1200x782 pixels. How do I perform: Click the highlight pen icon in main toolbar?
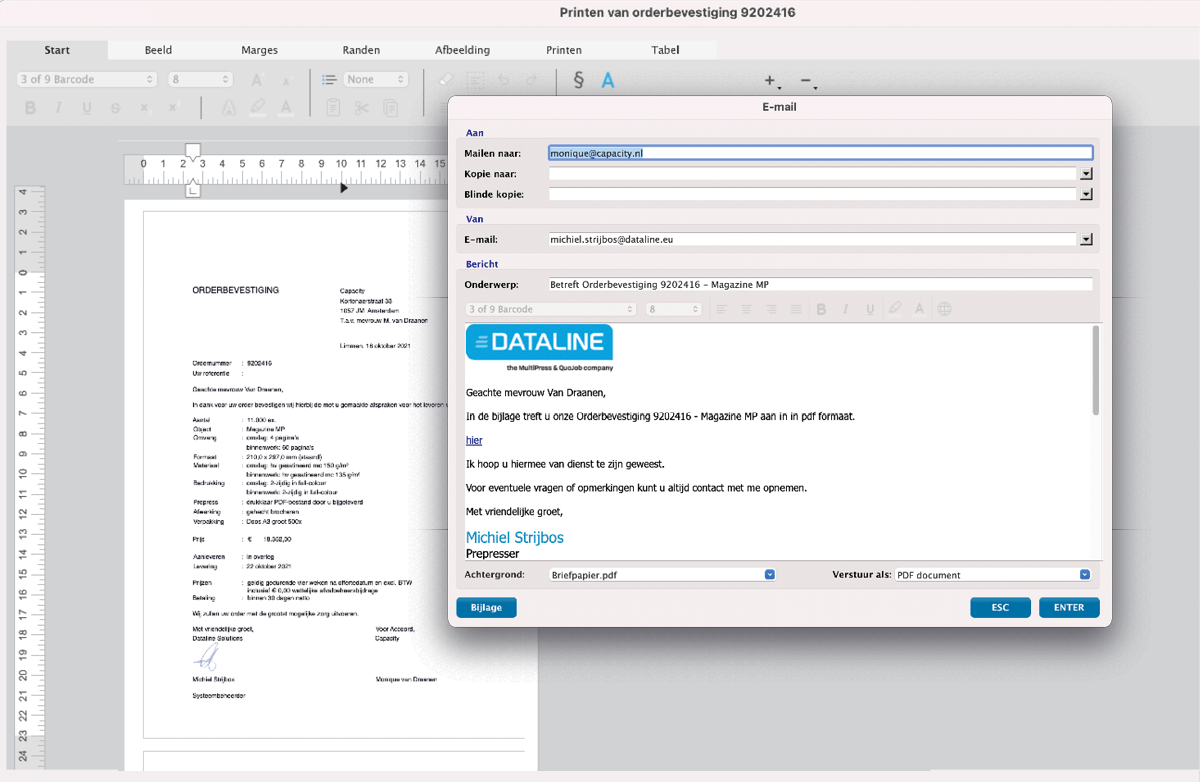[x=257, y=108]
